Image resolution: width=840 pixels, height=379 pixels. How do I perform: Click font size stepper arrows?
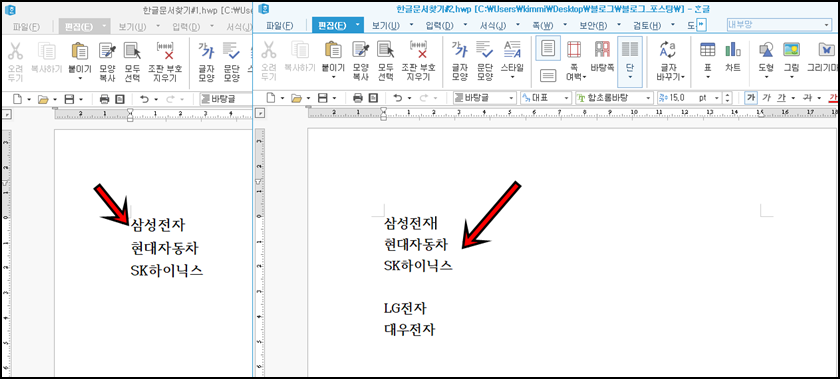tap(727, 98)
